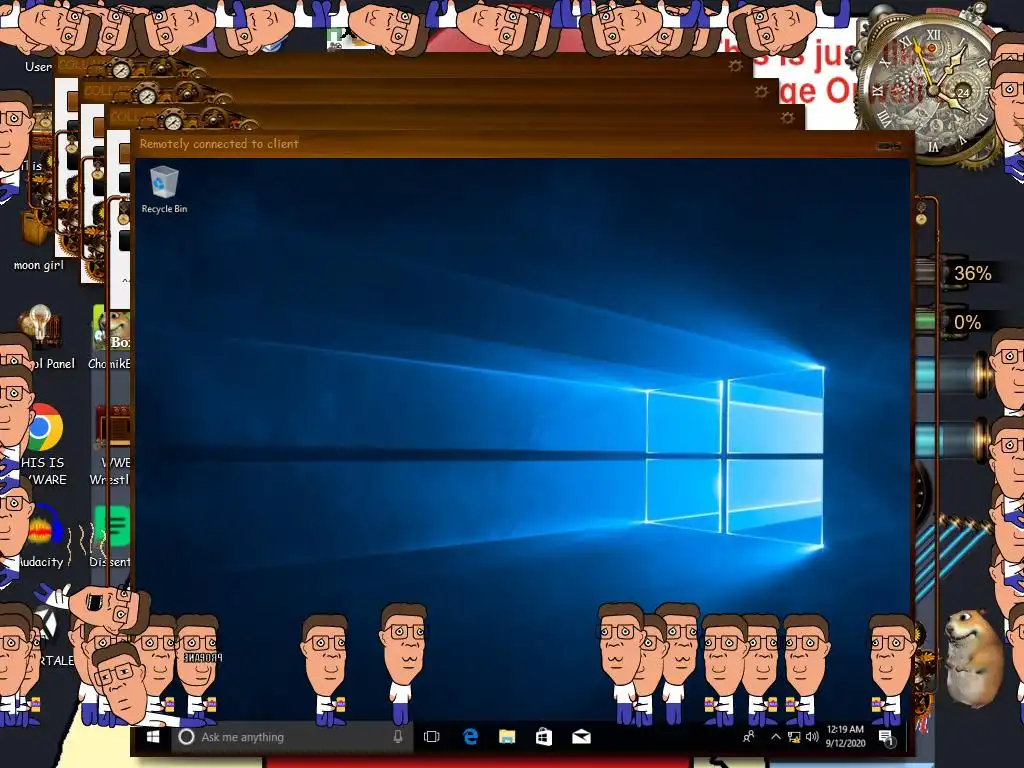Open Task View on the remote taskbar

432,737
